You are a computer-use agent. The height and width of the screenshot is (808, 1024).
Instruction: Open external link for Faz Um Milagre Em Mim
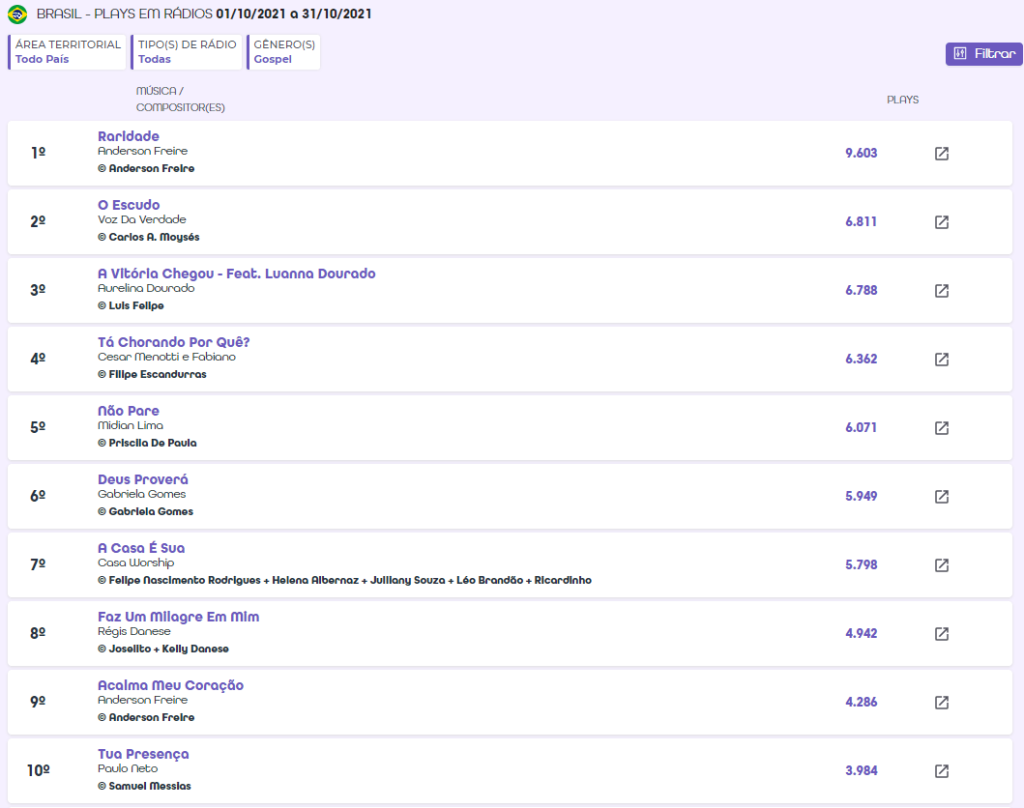click(941, 634)
